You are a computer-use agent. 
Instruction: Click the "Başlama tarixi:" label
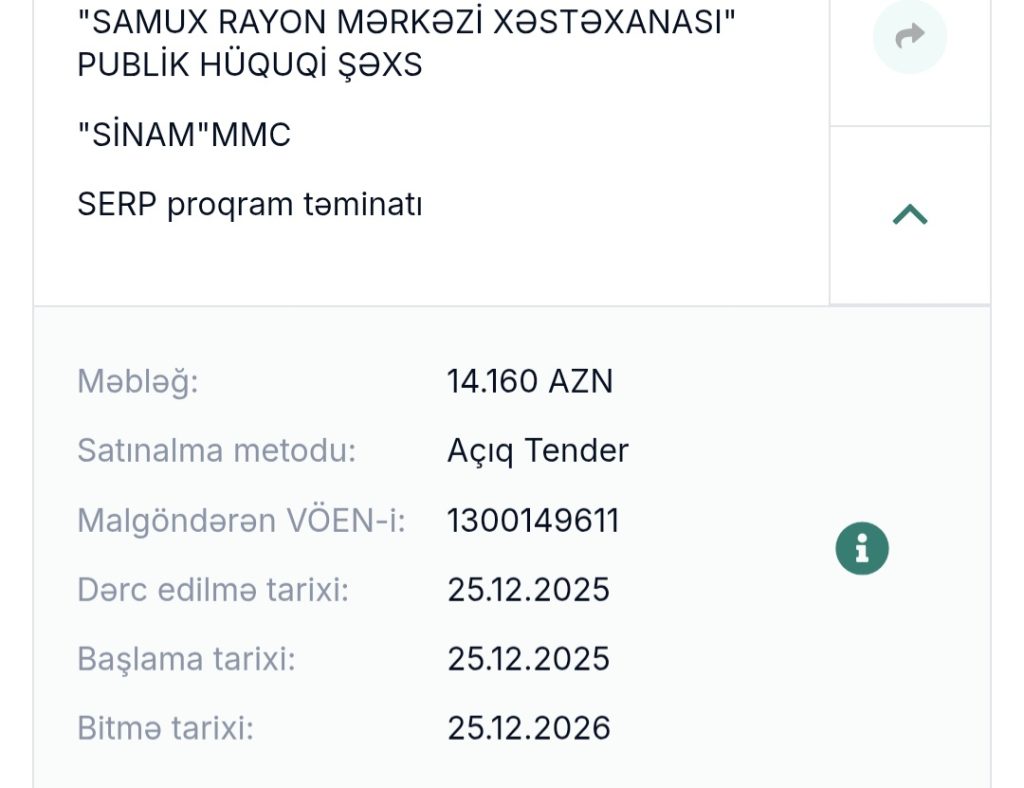[x=186, y=659]
